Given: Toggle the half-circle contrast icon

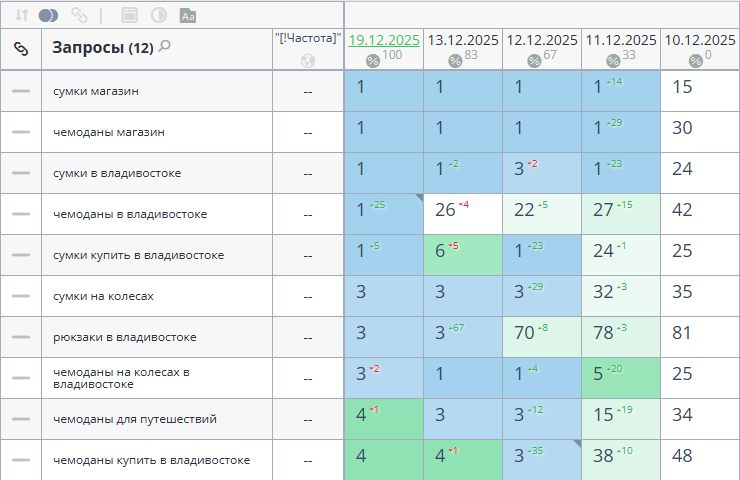Looking at the screenshot, I should click(x=158, y=15).
